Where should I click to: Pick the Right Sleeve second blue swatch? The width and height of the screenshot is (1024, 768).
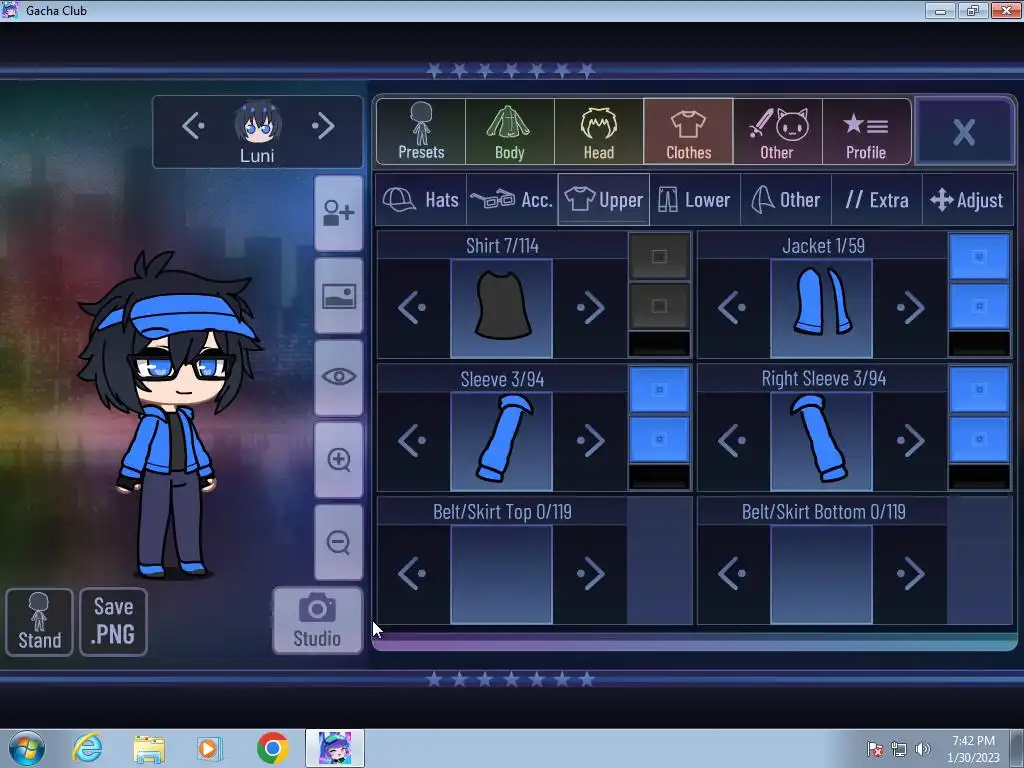(x=979, y=439)
